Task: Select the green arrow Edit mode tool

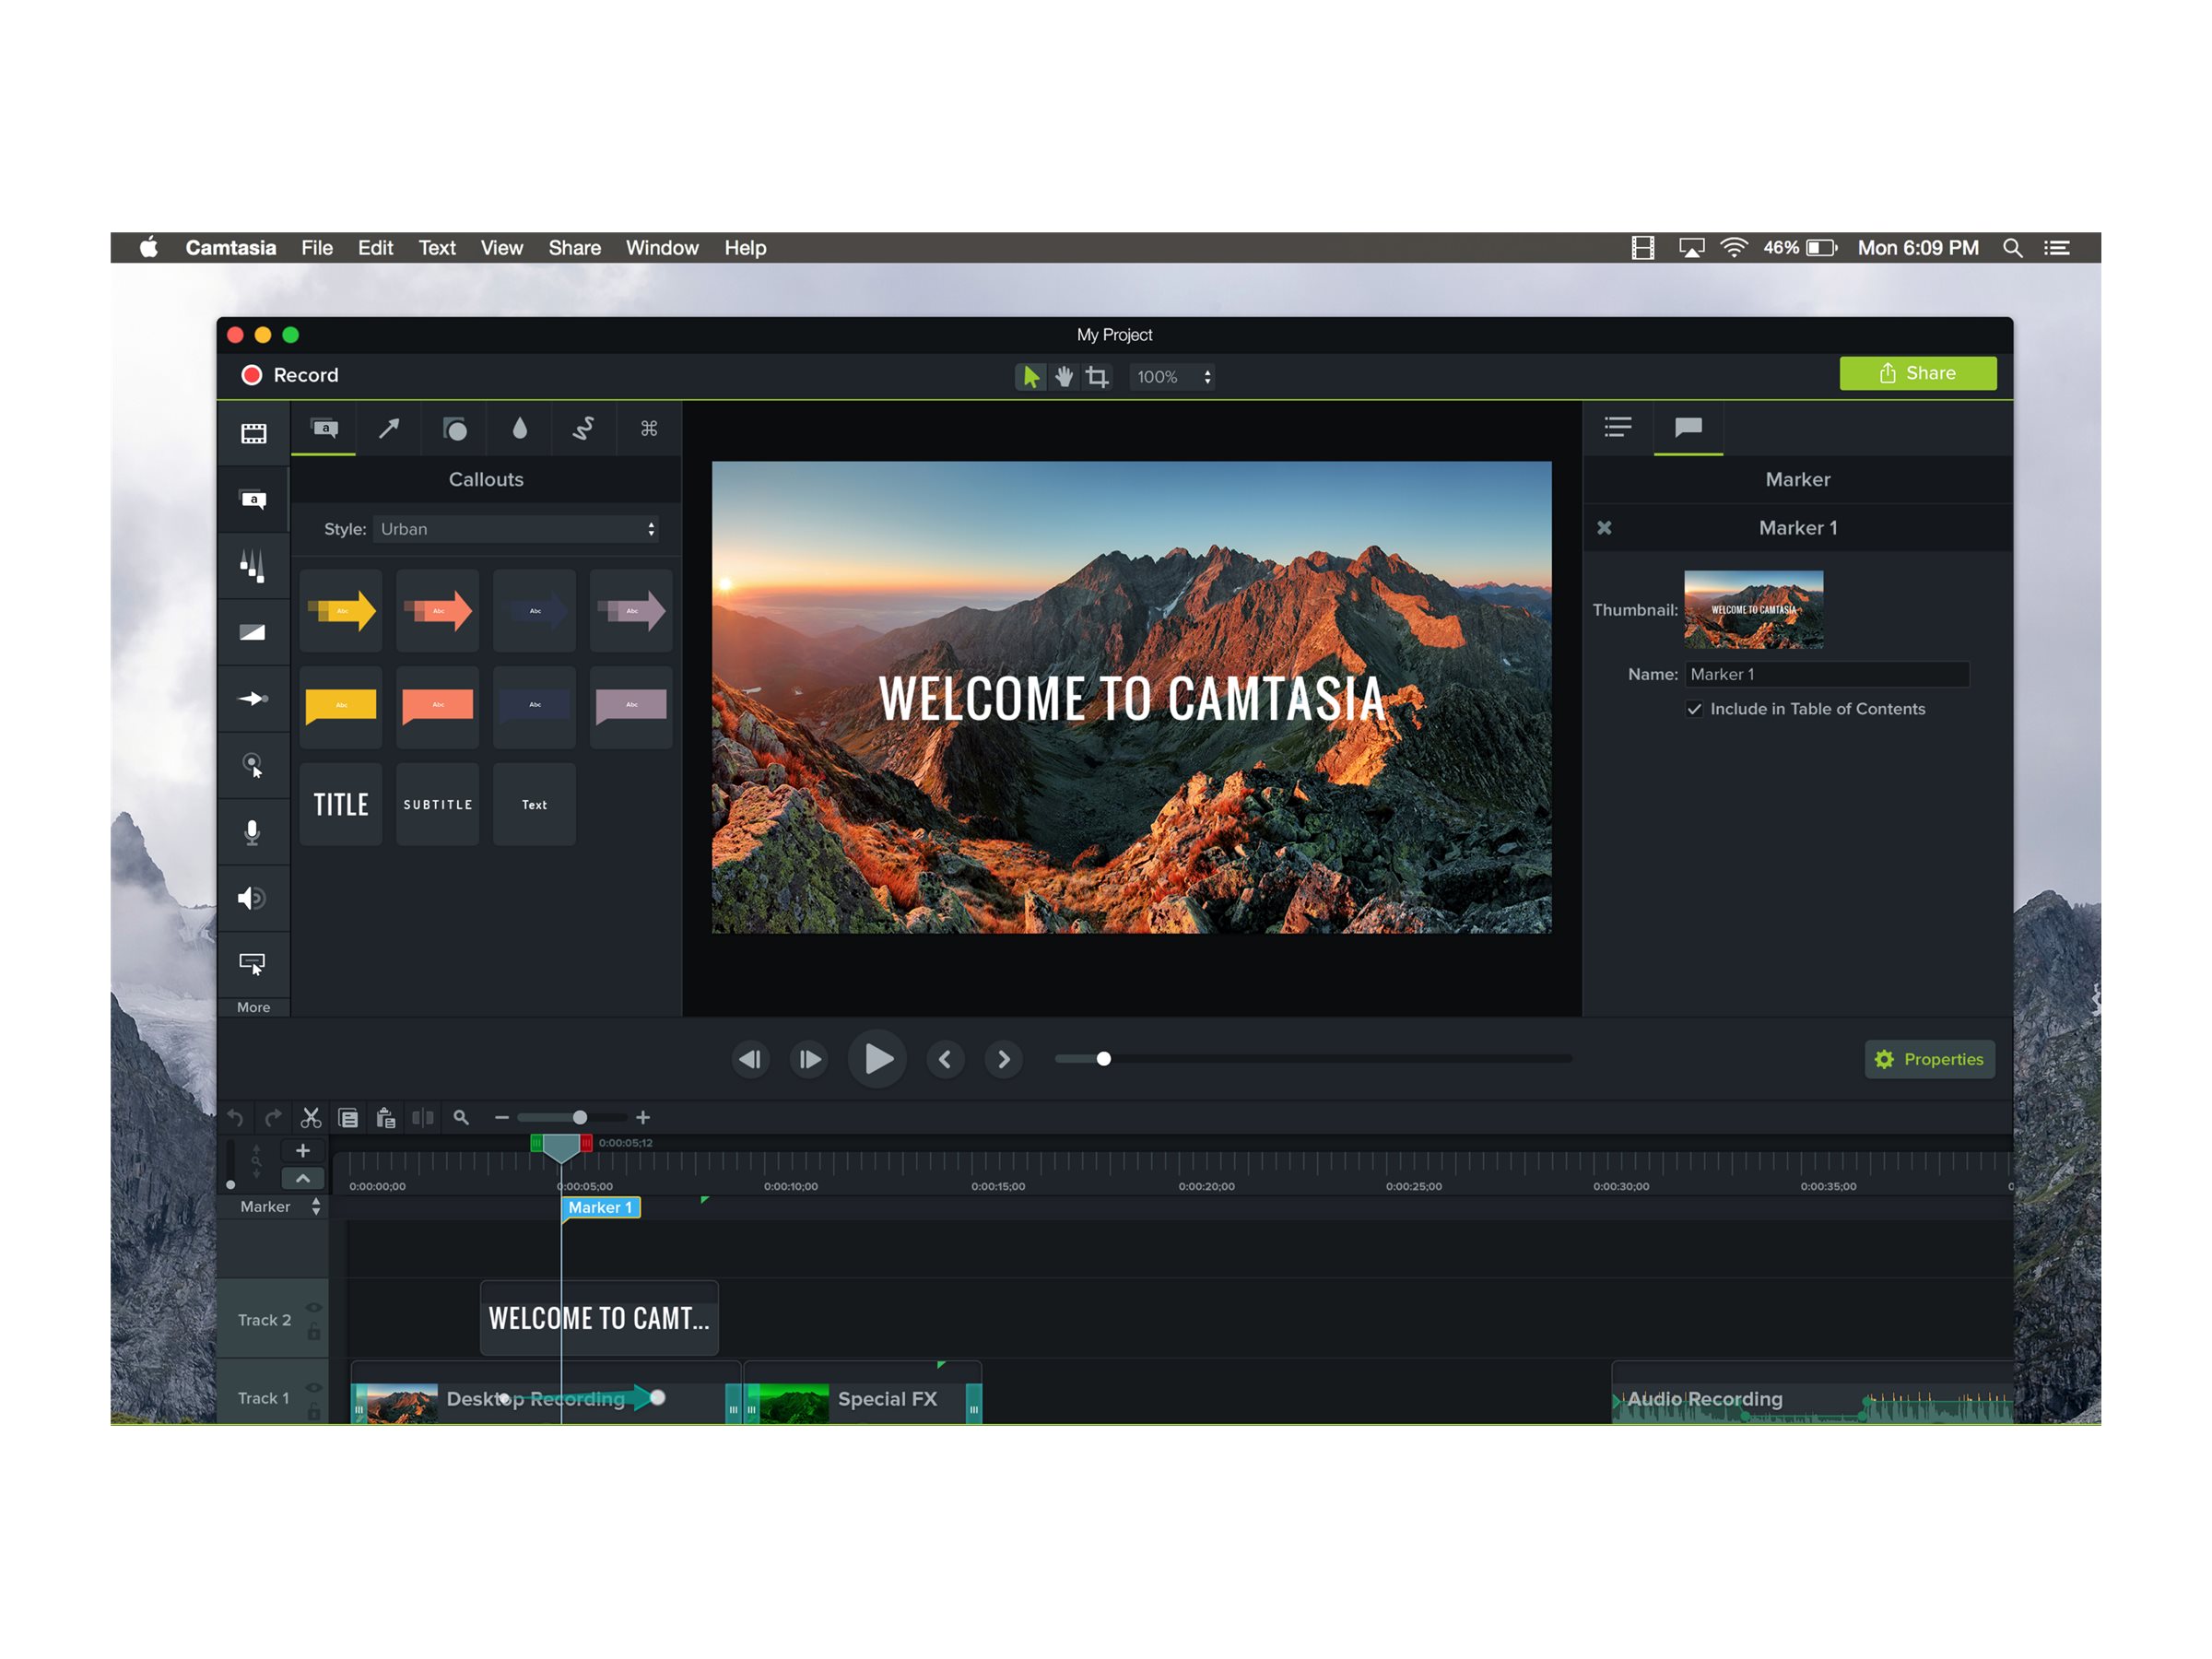Action: click(1030, 377)
